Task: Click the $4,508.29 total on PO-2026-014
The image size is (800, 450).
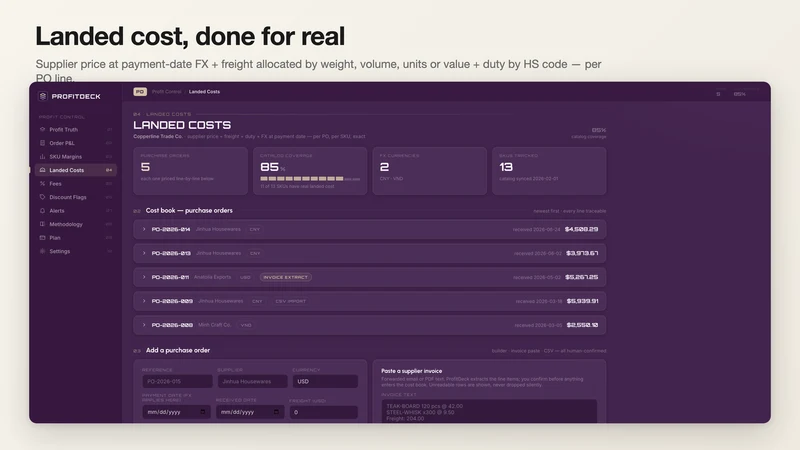Action: (581, 229)
